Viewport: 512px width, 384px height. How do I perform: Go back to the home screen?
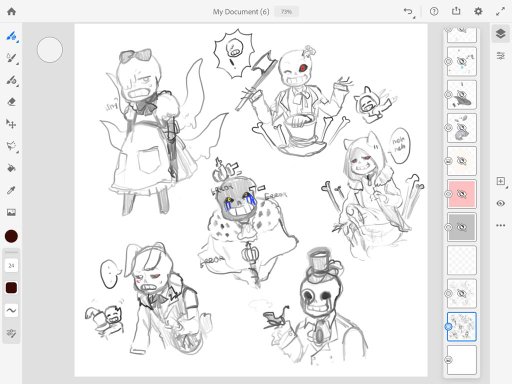point(11,12)
